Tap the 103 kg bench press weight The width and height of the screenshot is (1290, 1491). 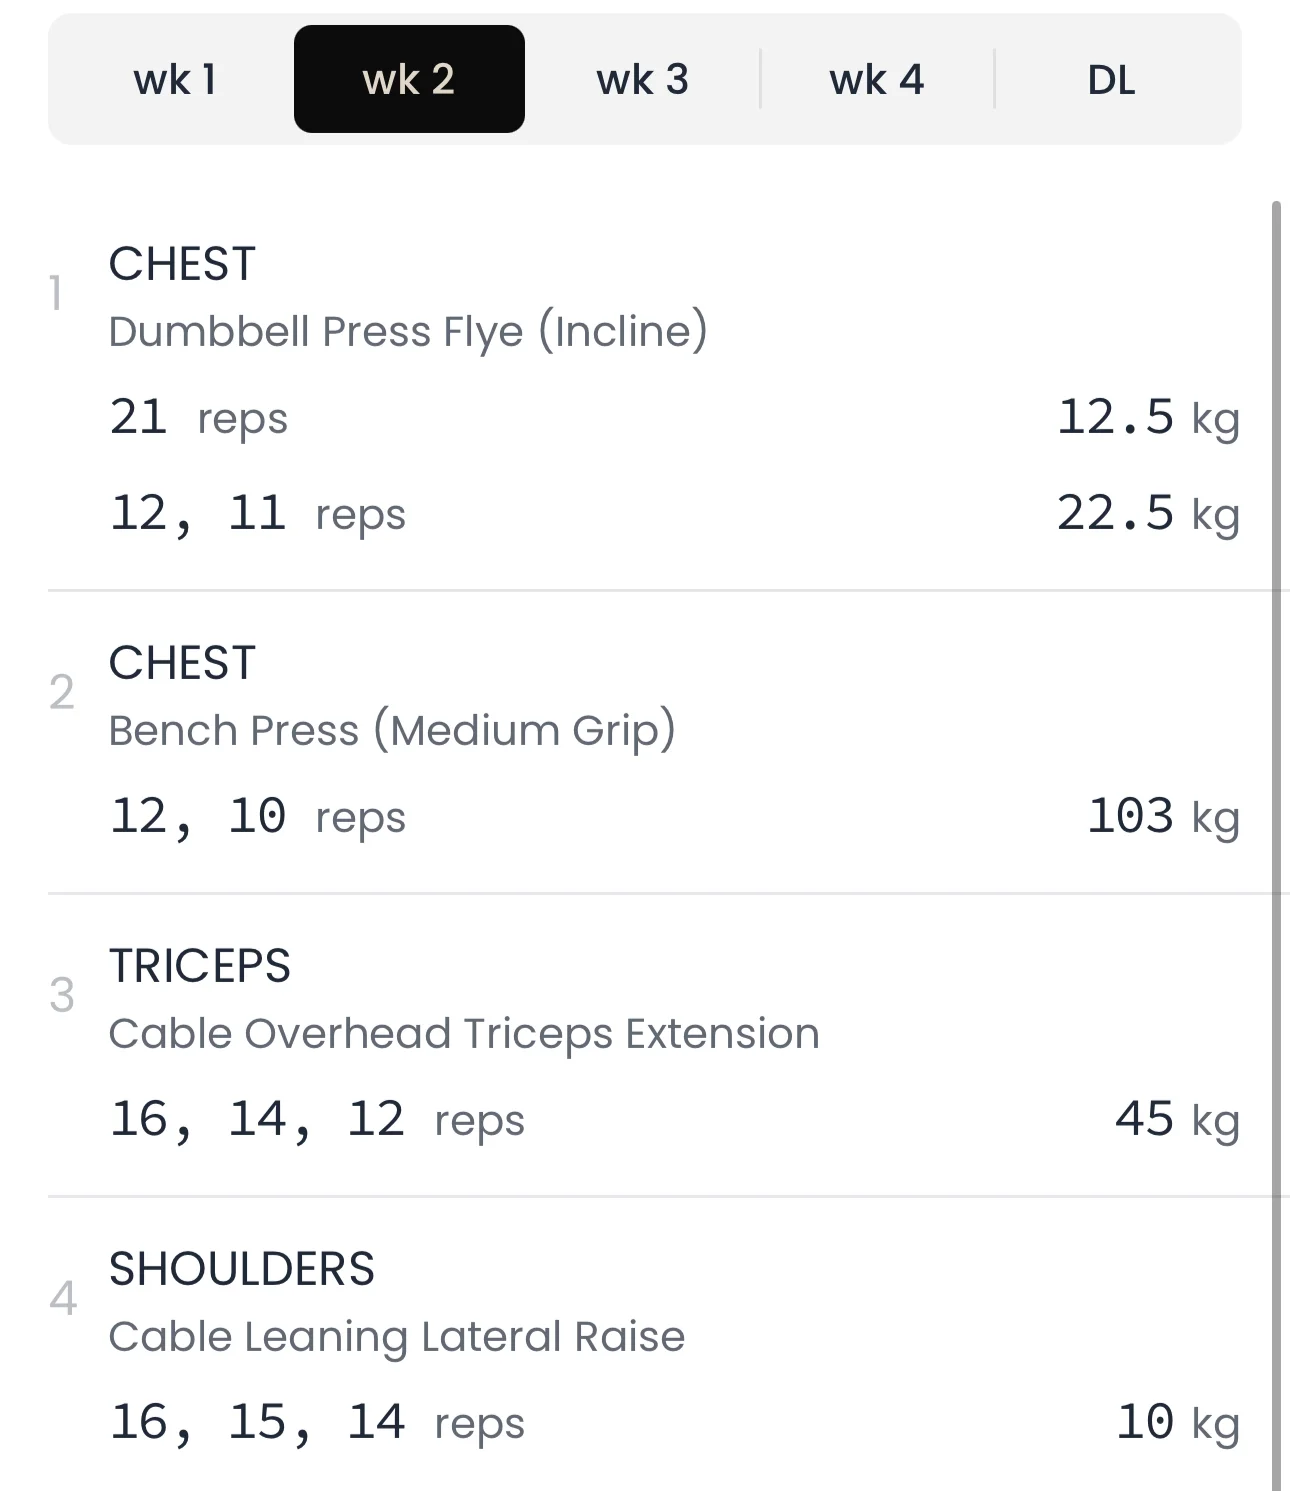pyautogui.click(x=1162, y=816)
